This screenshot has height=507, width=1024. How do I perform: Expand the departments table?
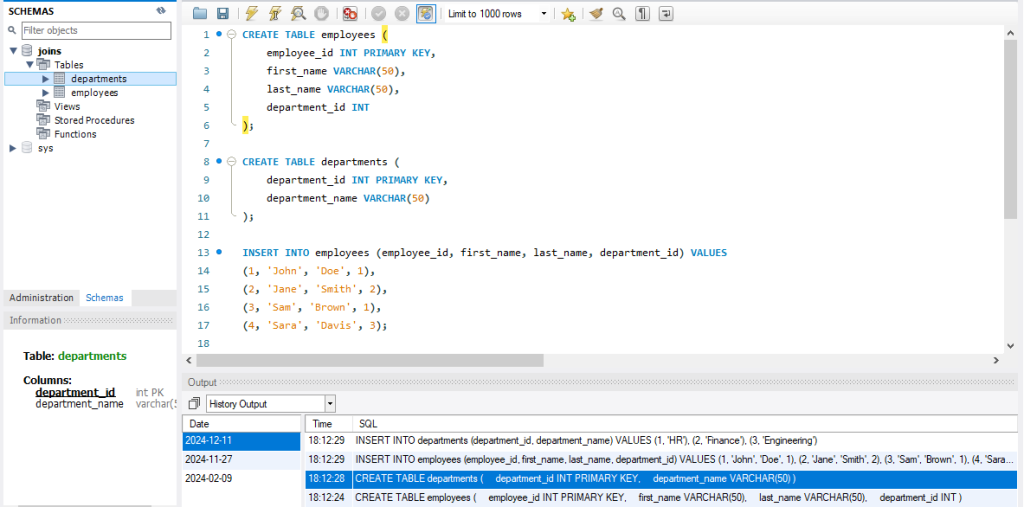46,79
